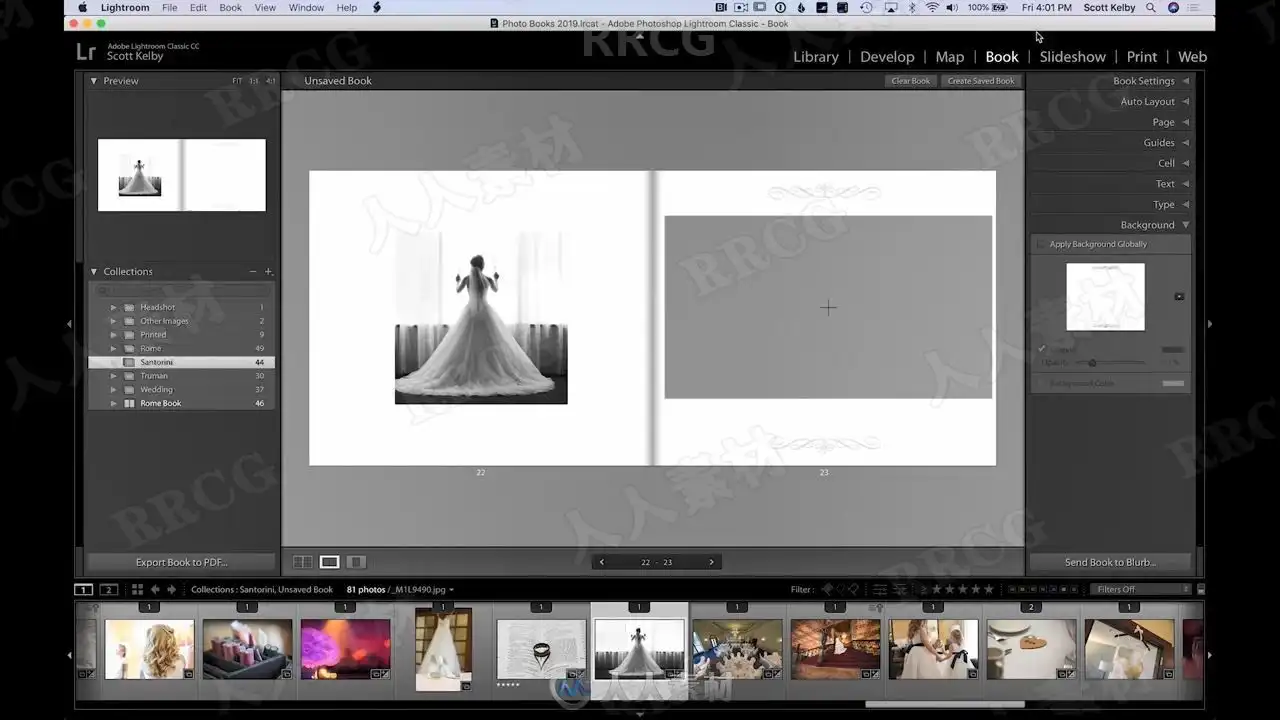
Task: Select the wedding dress hanging thumbnail in filmstrip
Action: [x=443, y=649]
